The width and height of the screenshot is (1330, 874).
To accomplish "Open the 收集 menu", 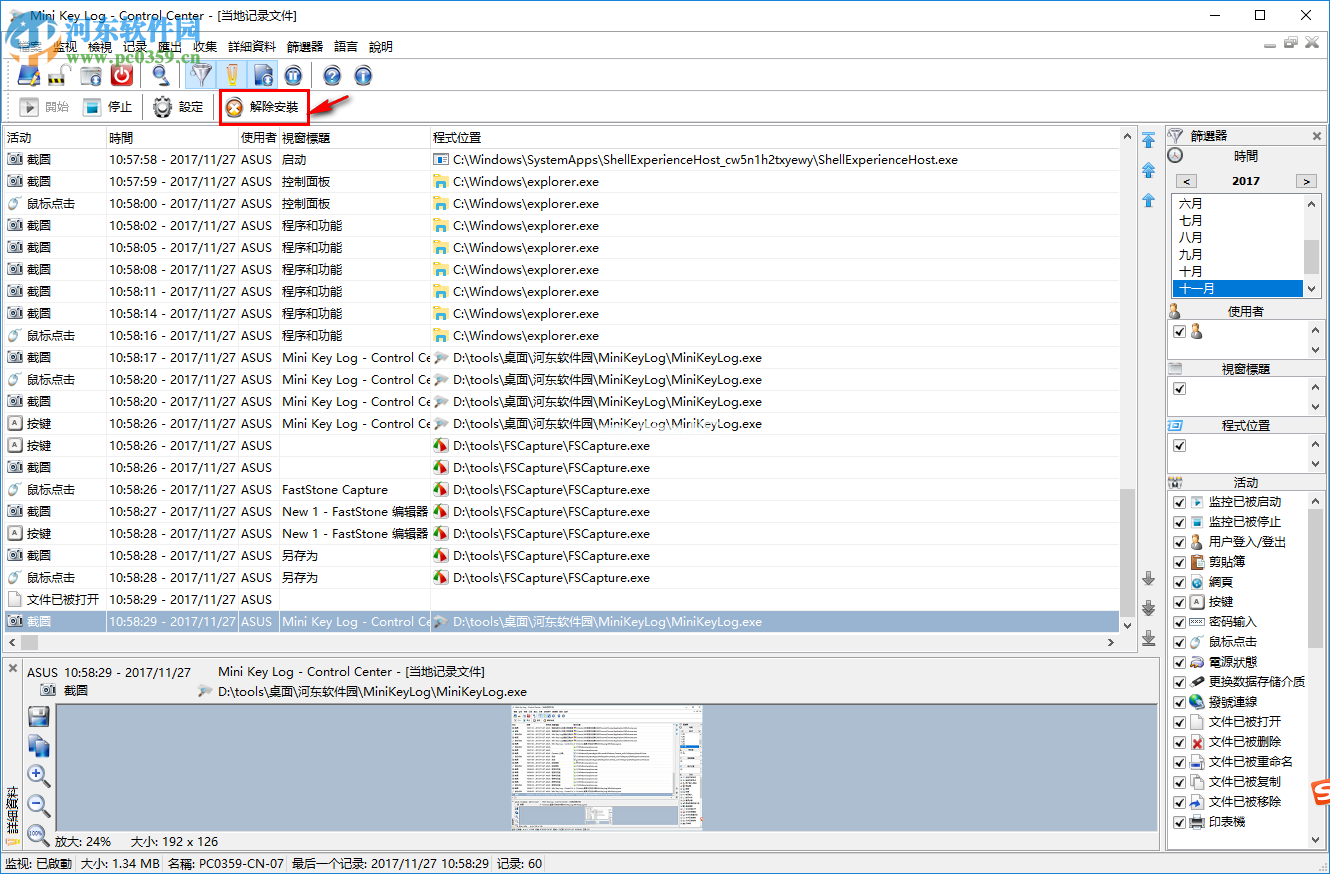I will pos(205,46).
